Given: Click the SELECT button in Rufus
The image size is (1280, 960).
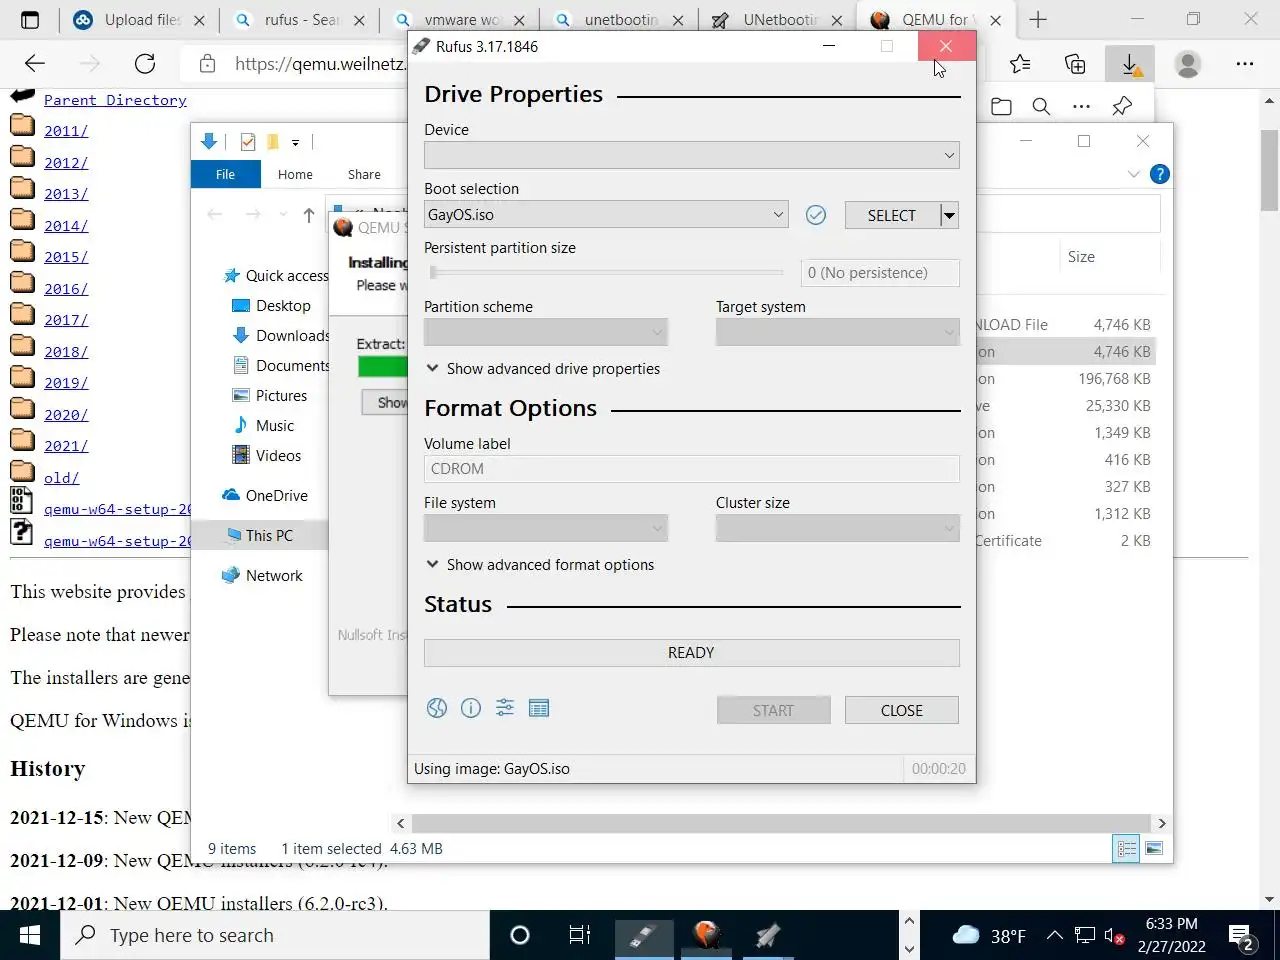Looking at the screenshot, I should coord(892,215).
